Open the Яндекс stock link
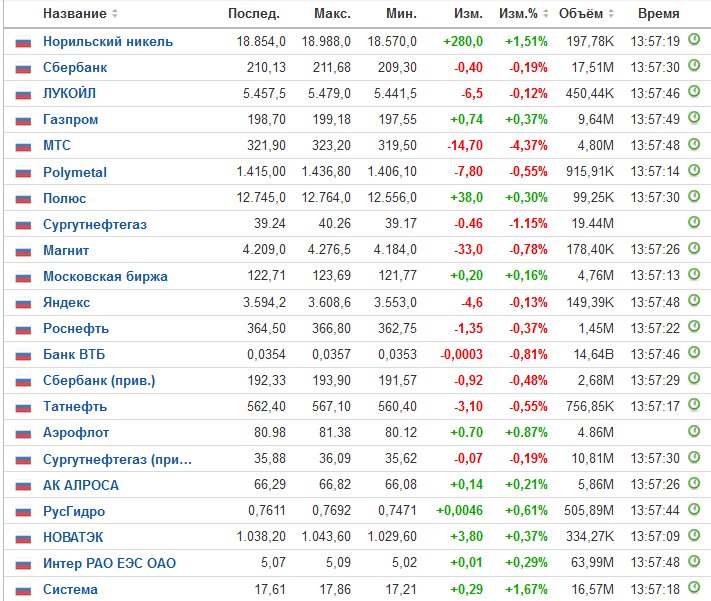Image resolution: width=711 pixels, height=601 pixels. 66,303
